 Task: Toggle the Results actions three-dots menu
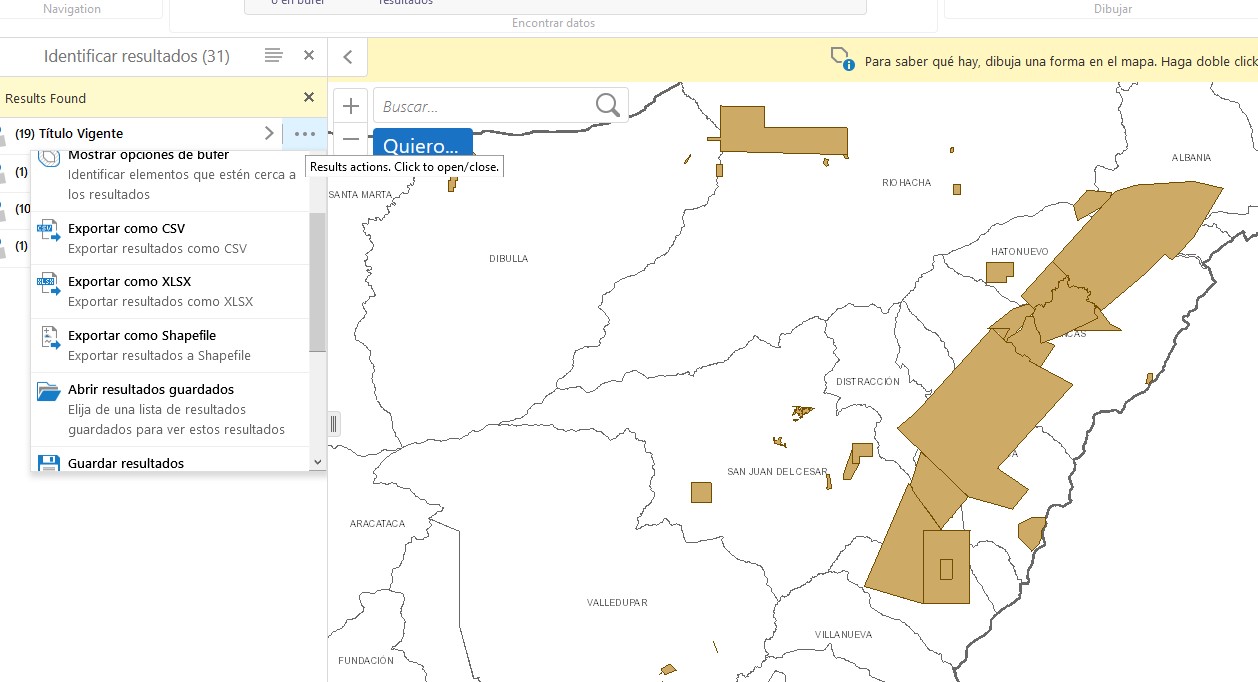point(304,133)
